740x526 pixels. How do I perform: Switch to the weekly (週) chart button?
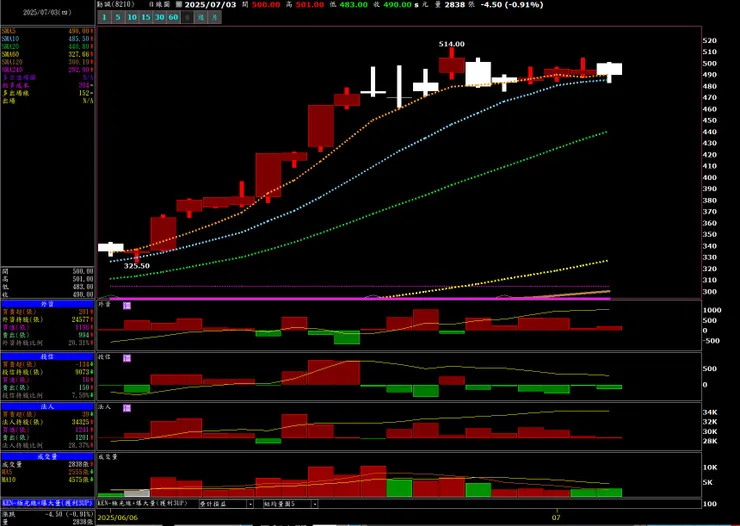pyautogui.click(x=201, y=17)
